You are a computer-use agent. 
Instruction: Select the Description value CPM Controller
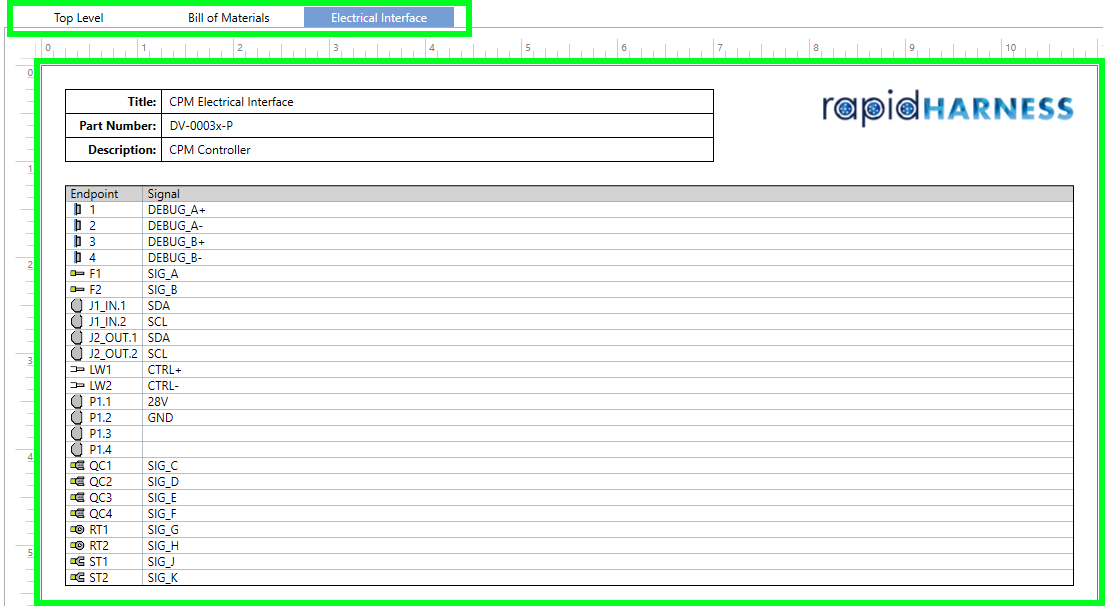point(210,149)
